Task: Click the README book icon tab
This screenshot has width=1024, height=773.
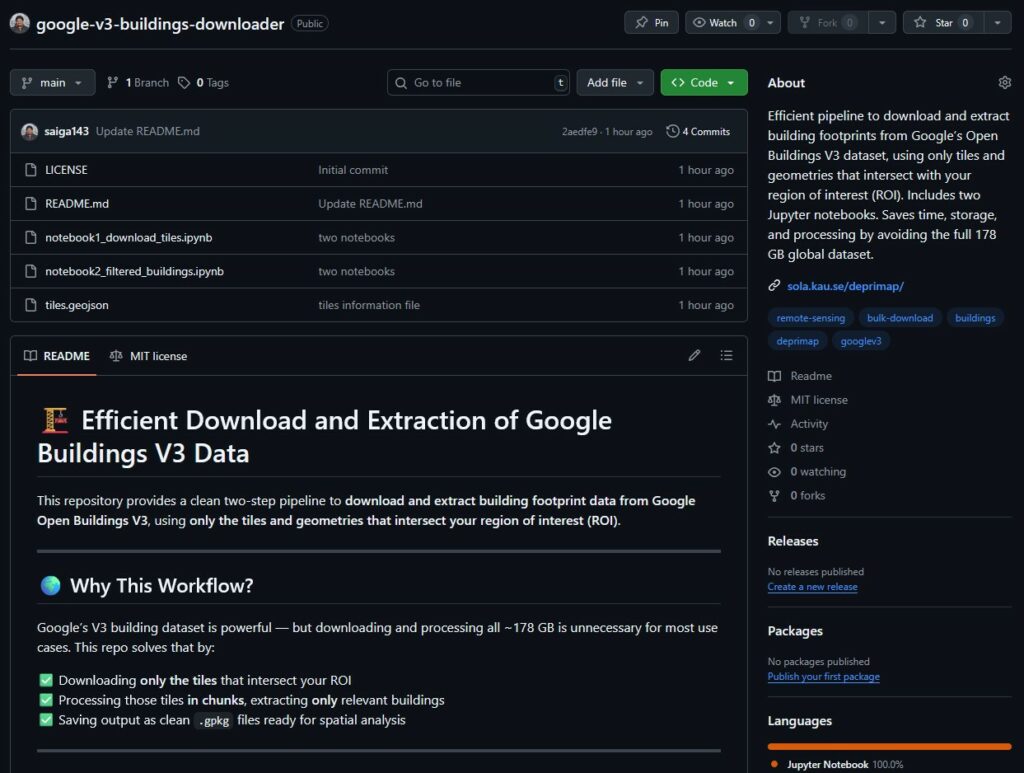Action: (30, 356)
